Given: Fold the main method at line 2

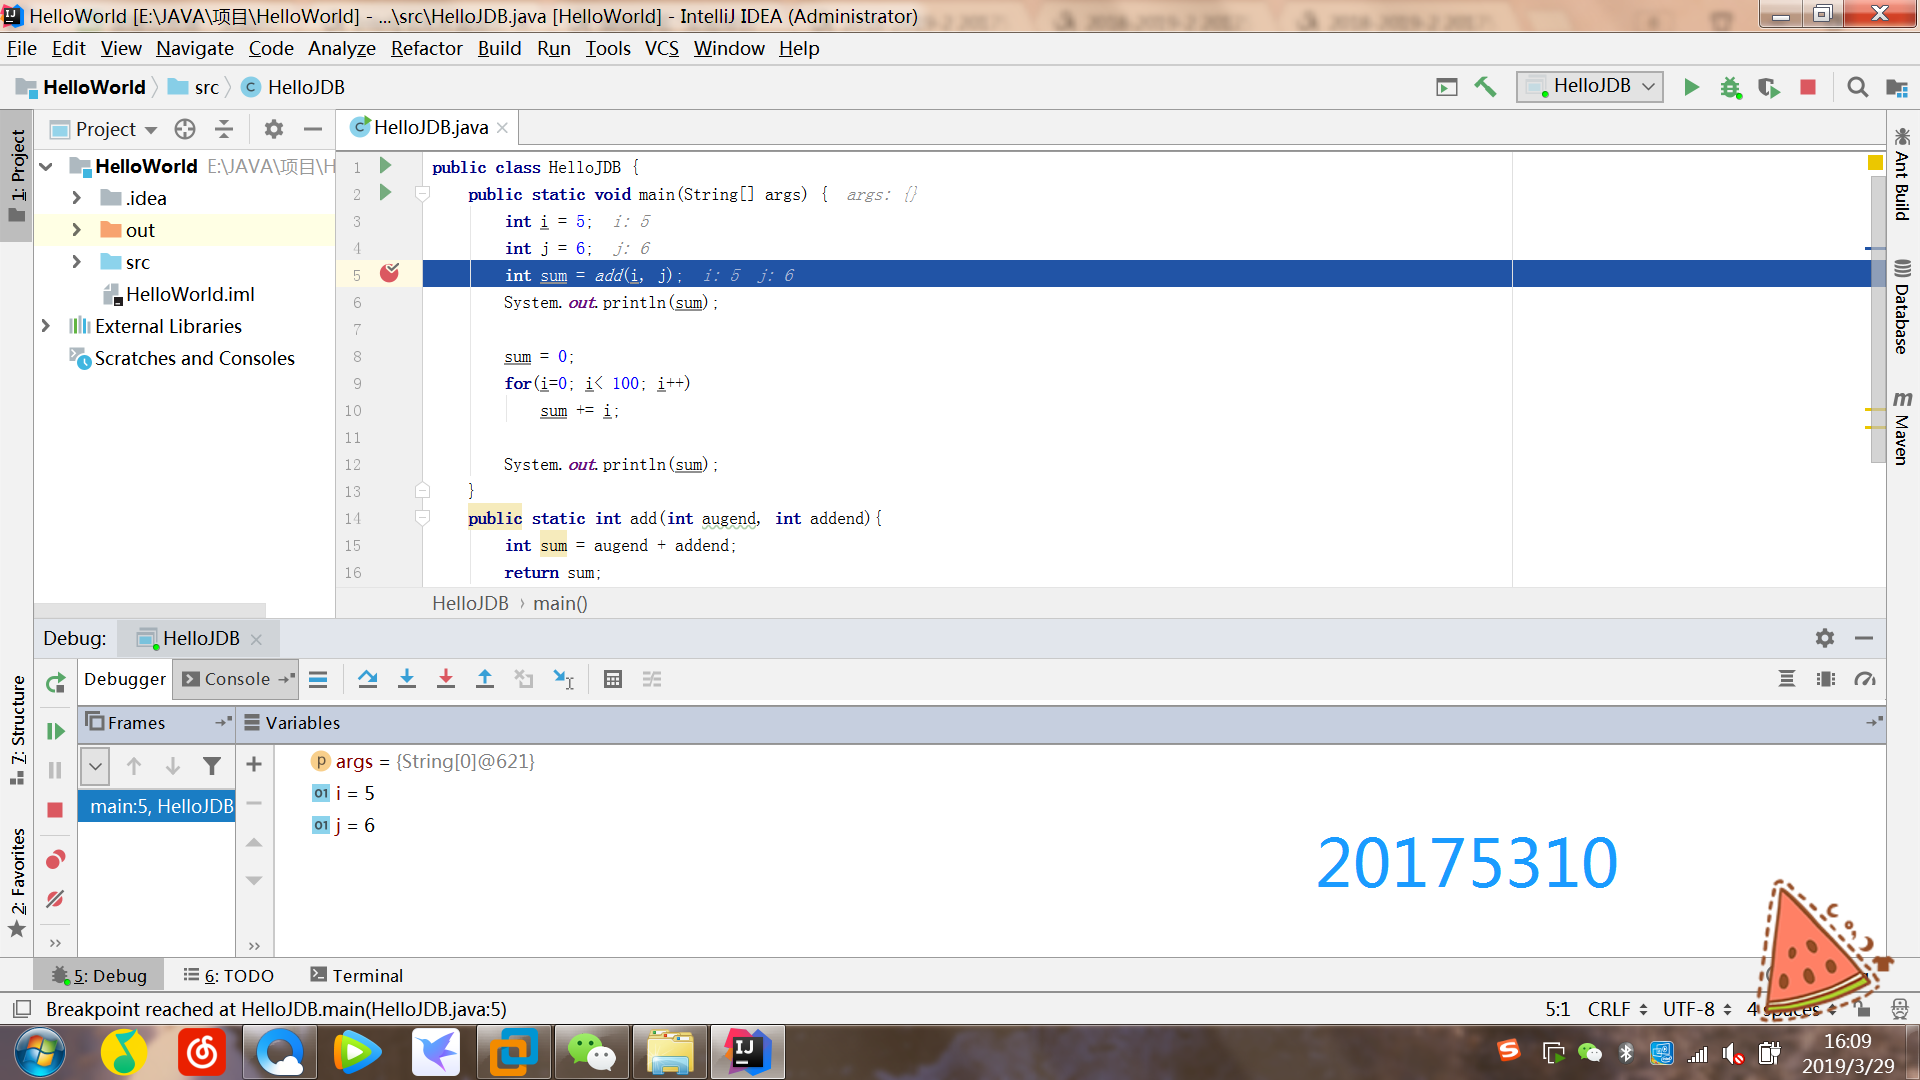Looking at the screenshot, I should coord(422,194).
